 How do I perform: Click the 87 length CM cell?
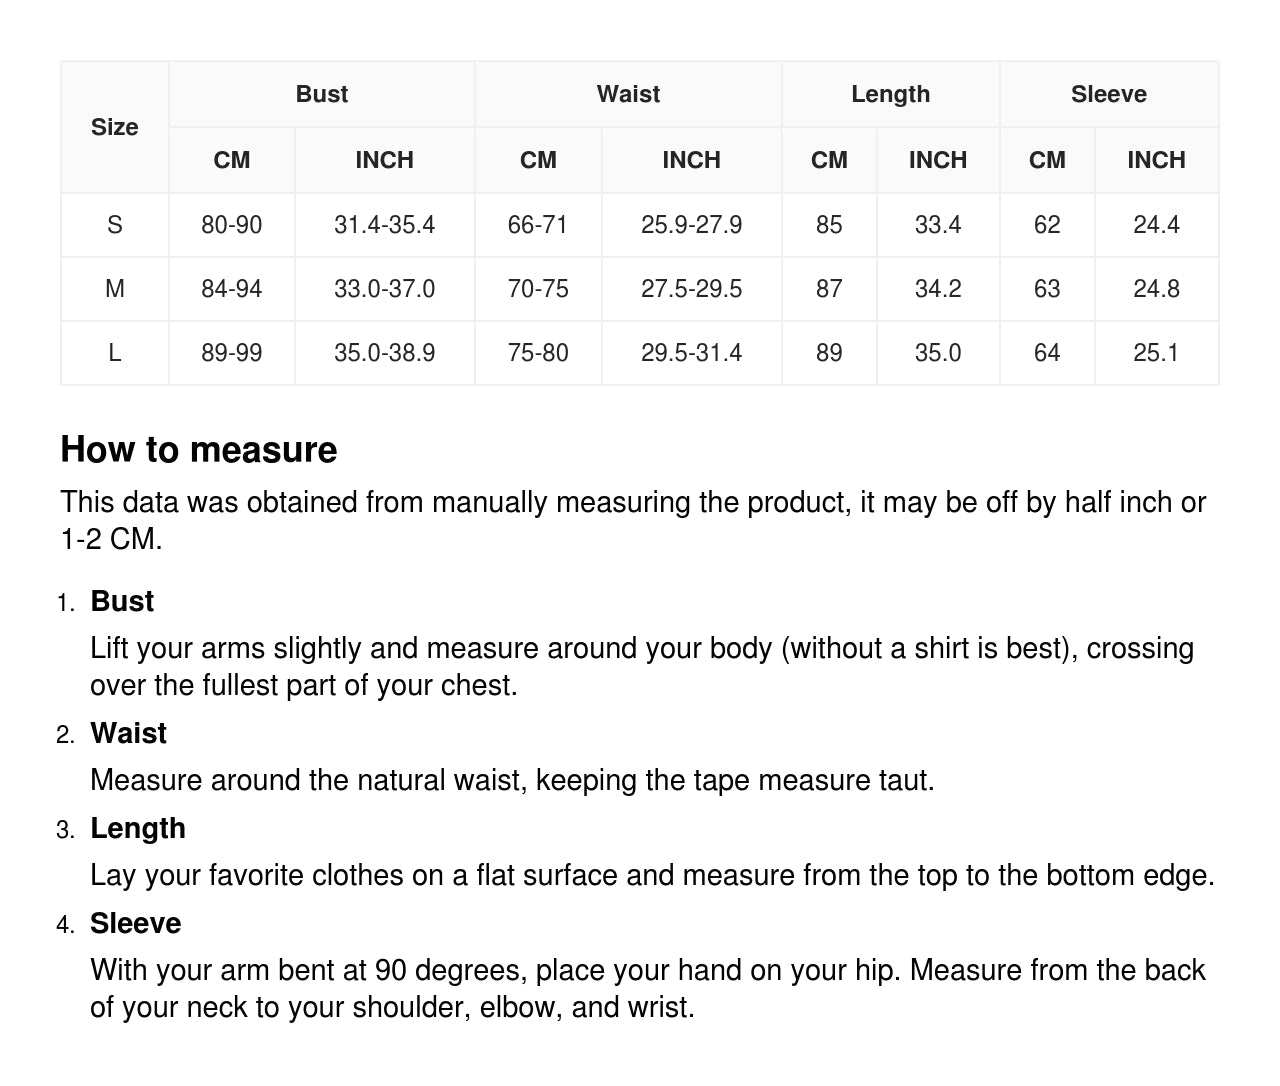coord(829,289)
